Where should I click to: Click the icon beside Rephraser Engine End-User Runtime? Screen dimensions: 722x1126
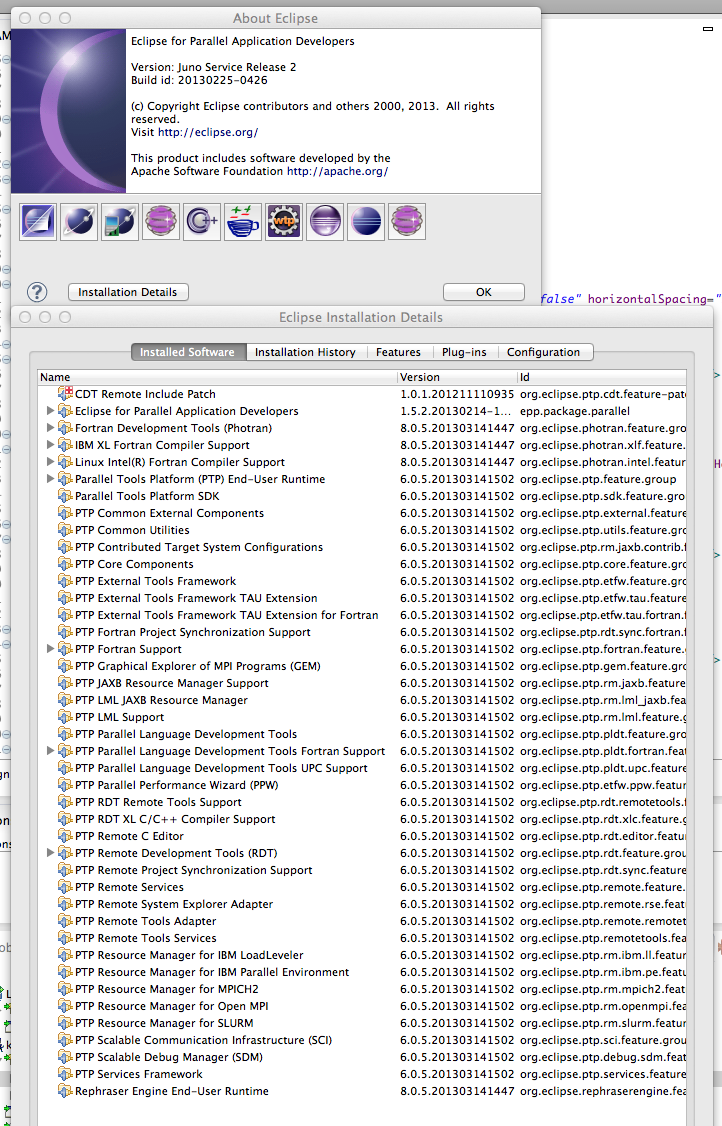click(66, 1091)
